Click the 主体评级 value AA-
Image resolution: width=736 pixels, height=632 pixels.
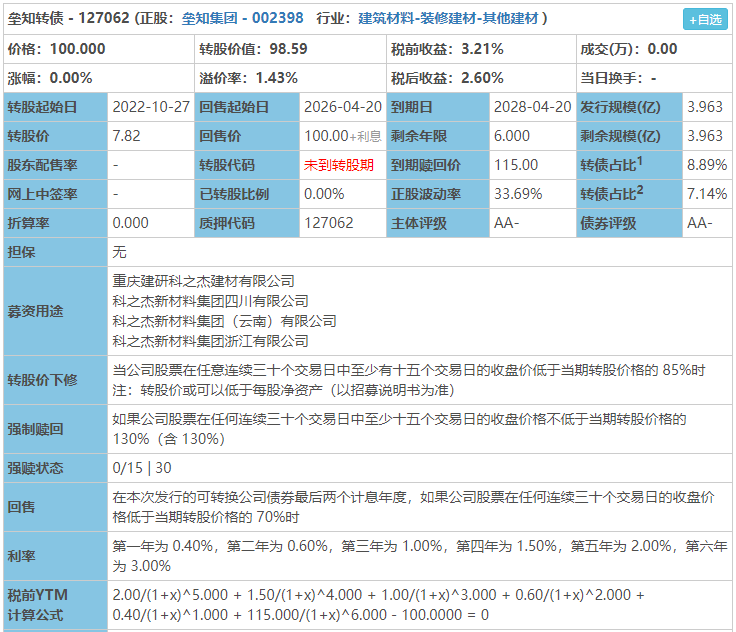[506, 223]
